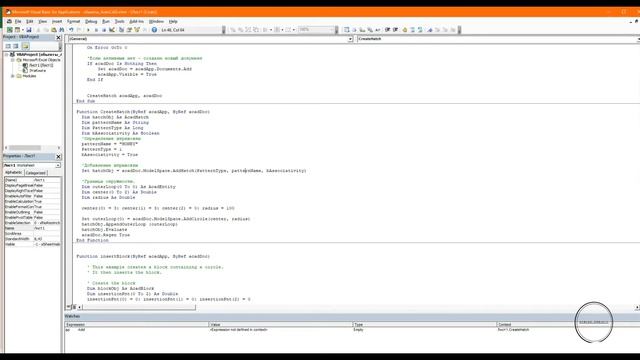This screenshot has width=640, height=360.
Task: Switch to the Alphabetic properties tab
Action: [x=13, y=173]
